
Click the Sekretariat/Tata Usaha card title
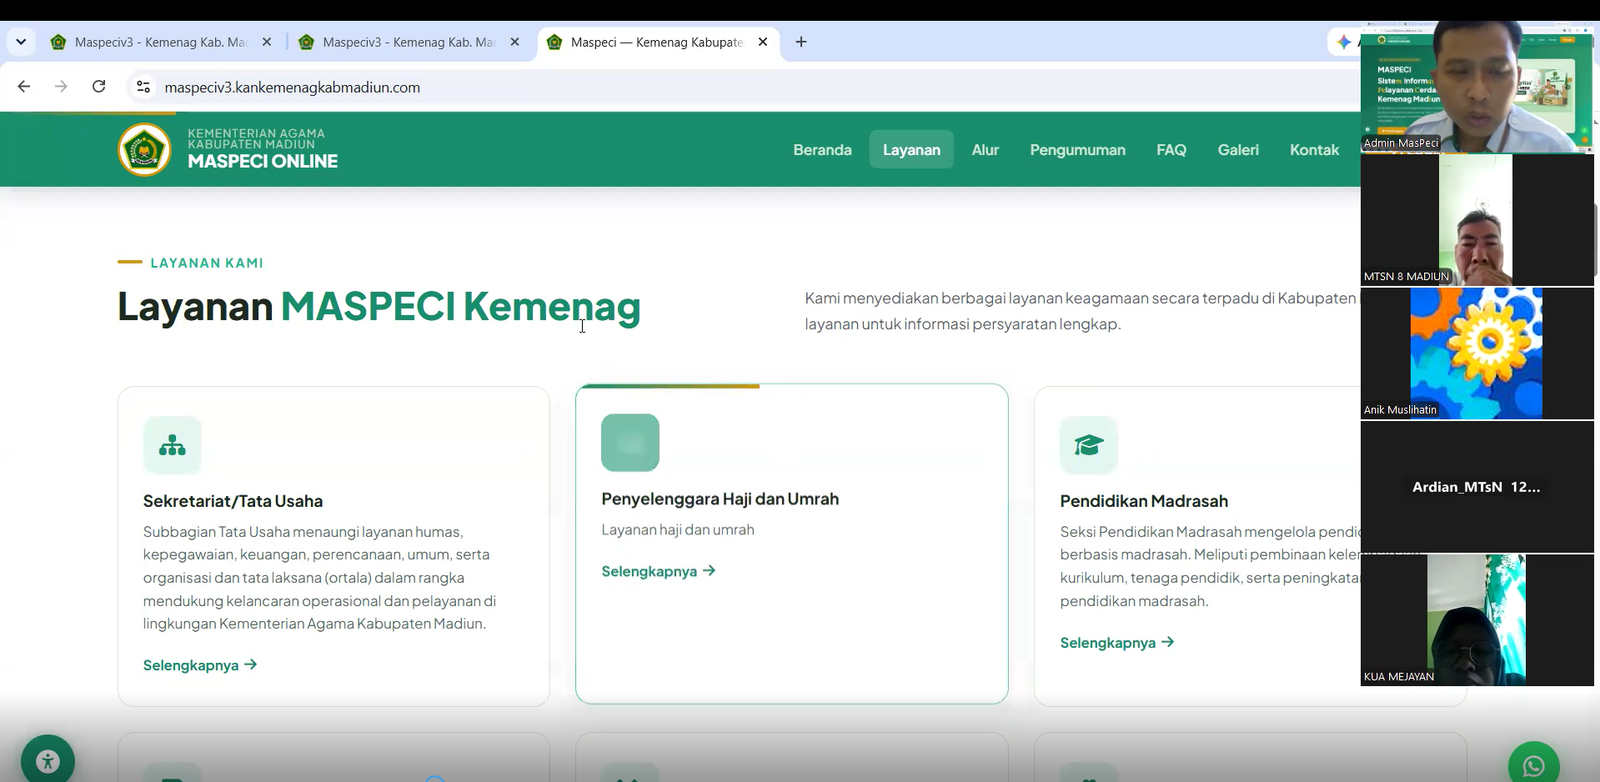coord(233,501)
